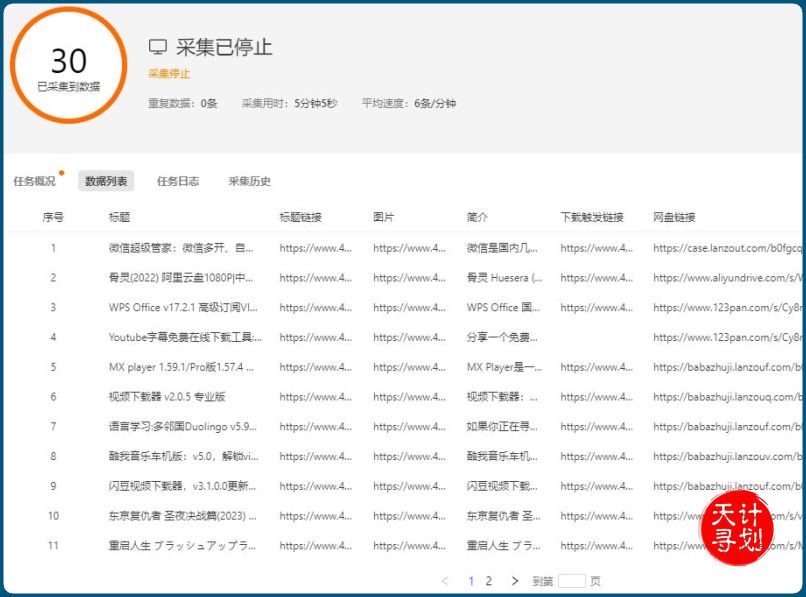Click page number 1 in pagination
Screen dimensions: 806x597
tap(469, 580)
